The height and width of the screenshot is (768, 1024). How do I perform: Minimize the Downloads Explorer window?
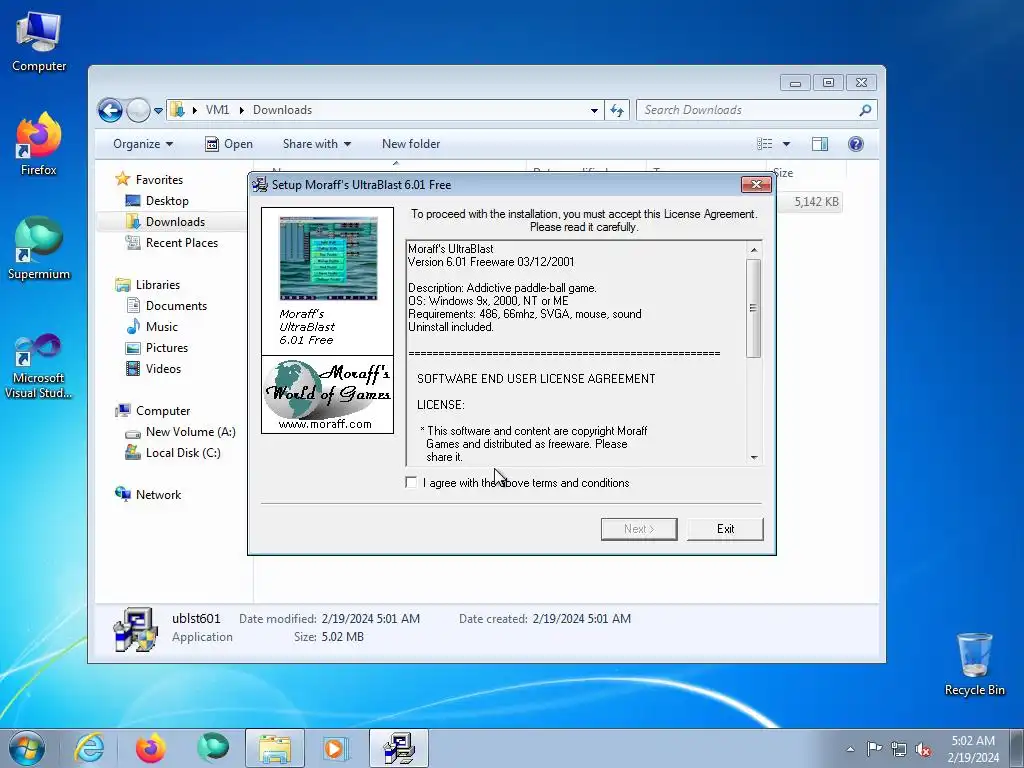pyautogui.click(x=795, y=83)
